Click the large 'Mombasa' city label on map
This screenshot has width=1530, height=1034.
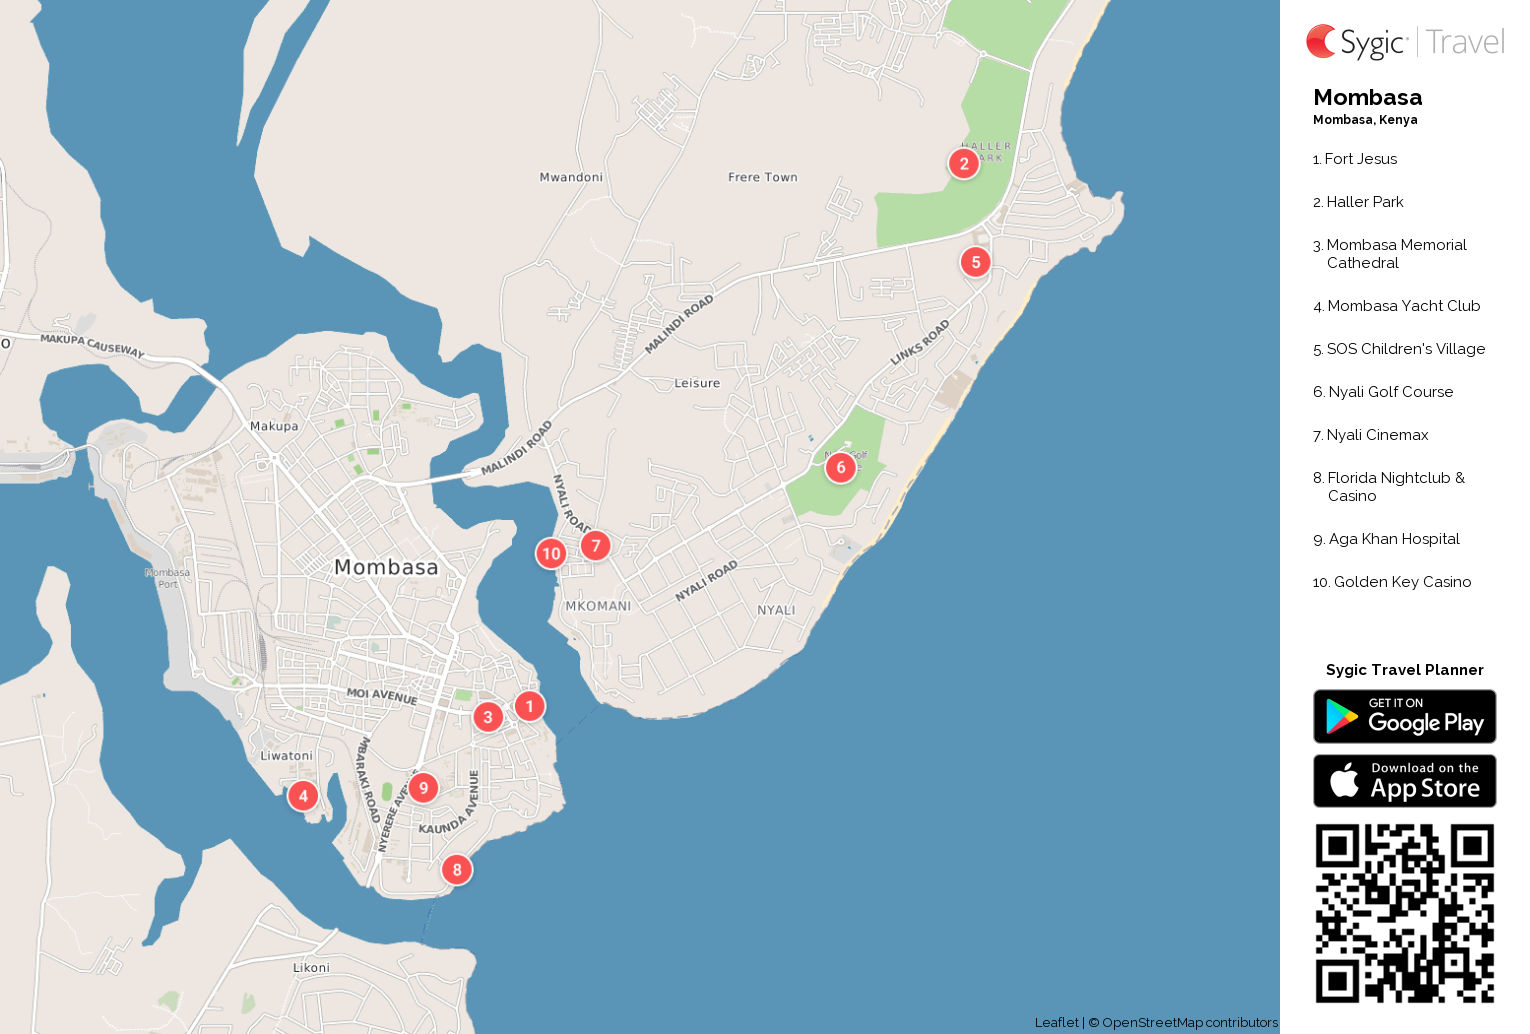(386, 567)
